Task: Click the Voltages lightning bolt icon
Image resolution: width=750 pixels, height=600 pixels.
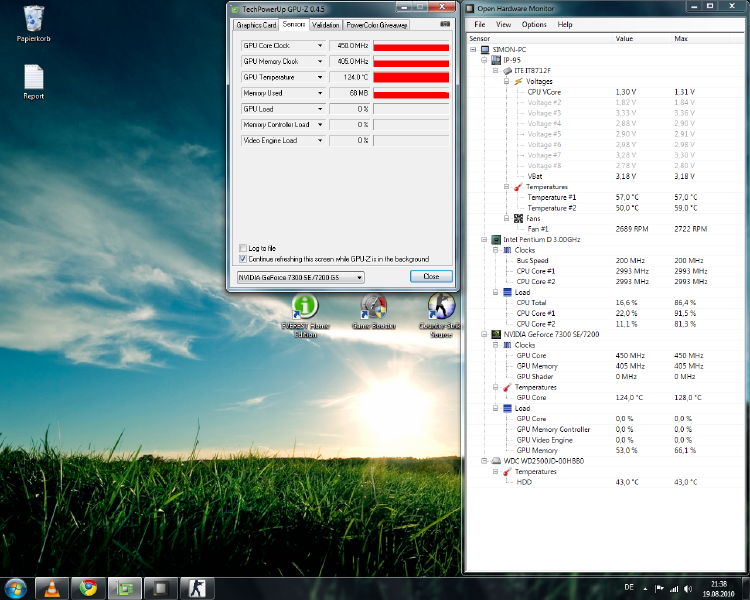Action: coord(518,81)
